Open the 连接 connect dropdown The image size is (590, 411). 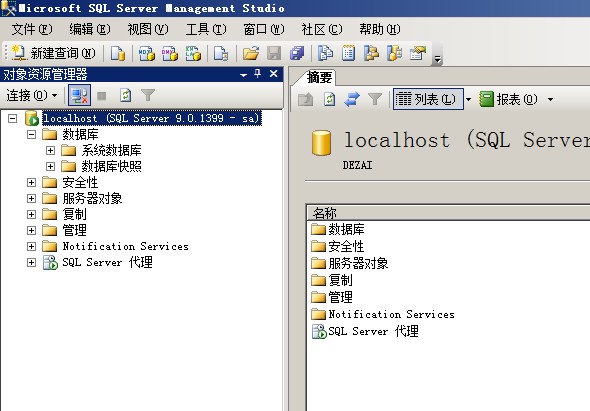click(x=32, y=95)
